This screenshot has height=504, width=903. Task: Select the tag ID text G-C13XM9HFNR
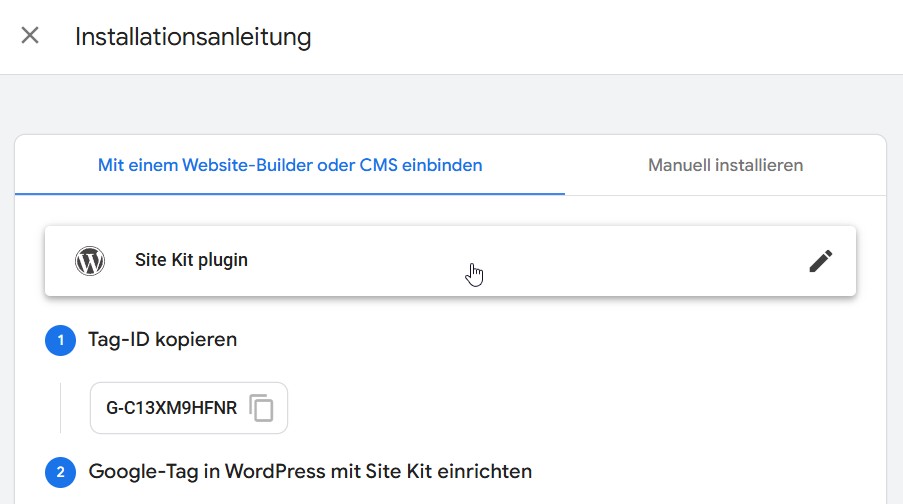point(172,408)
